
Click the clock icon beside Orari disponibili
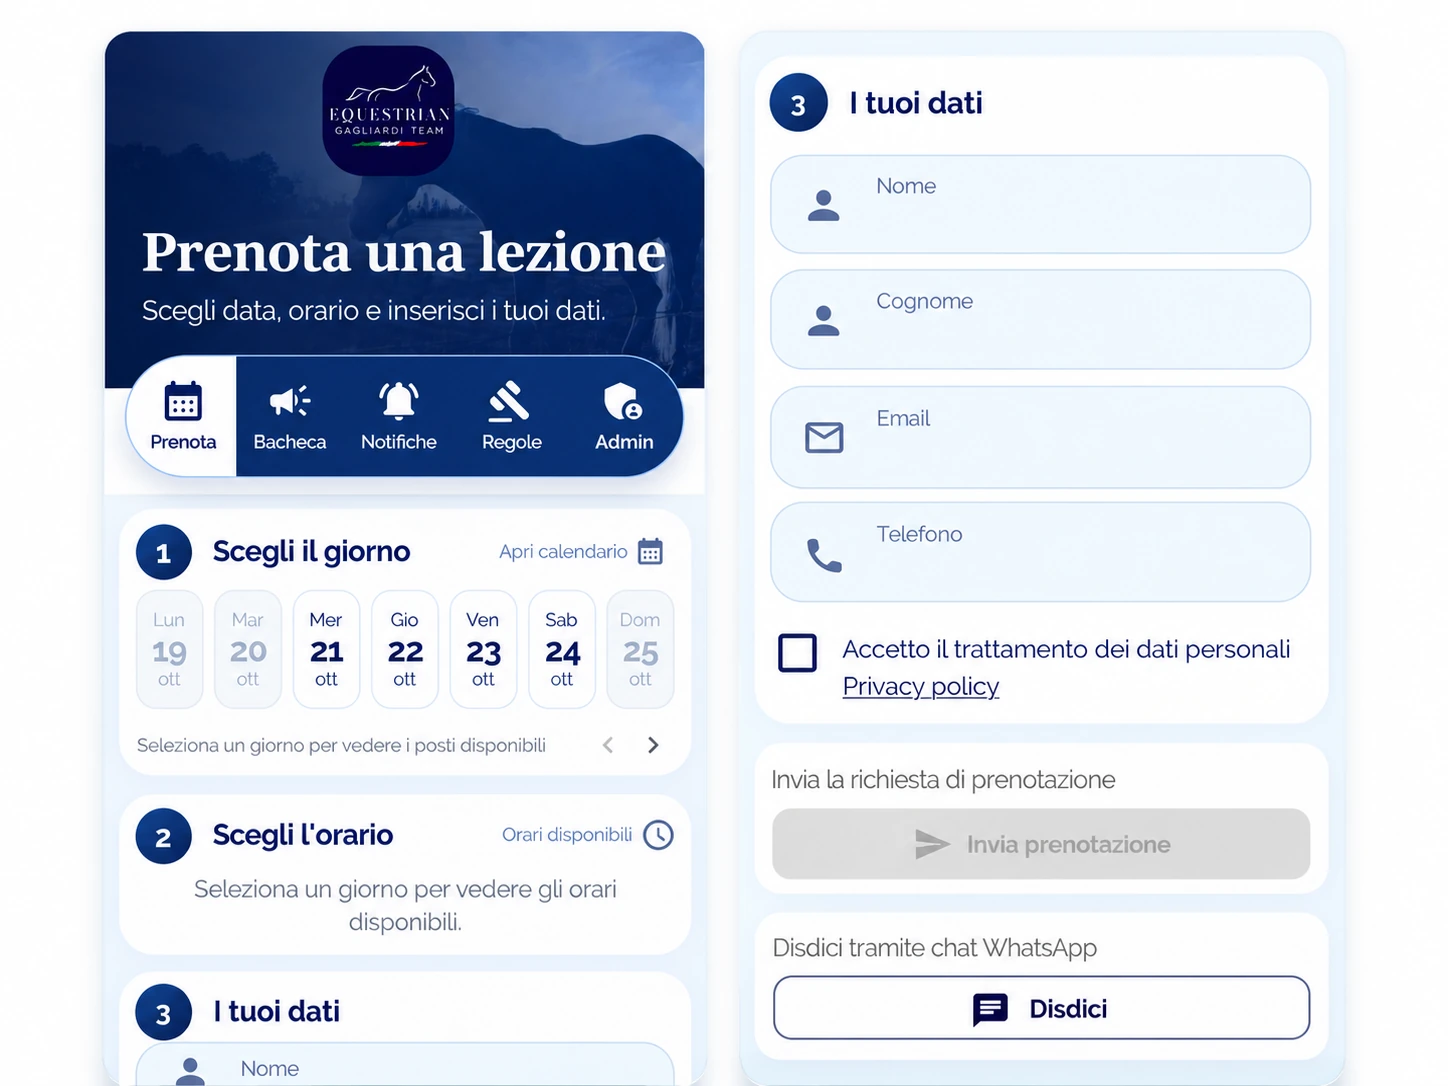coord(658,835)
